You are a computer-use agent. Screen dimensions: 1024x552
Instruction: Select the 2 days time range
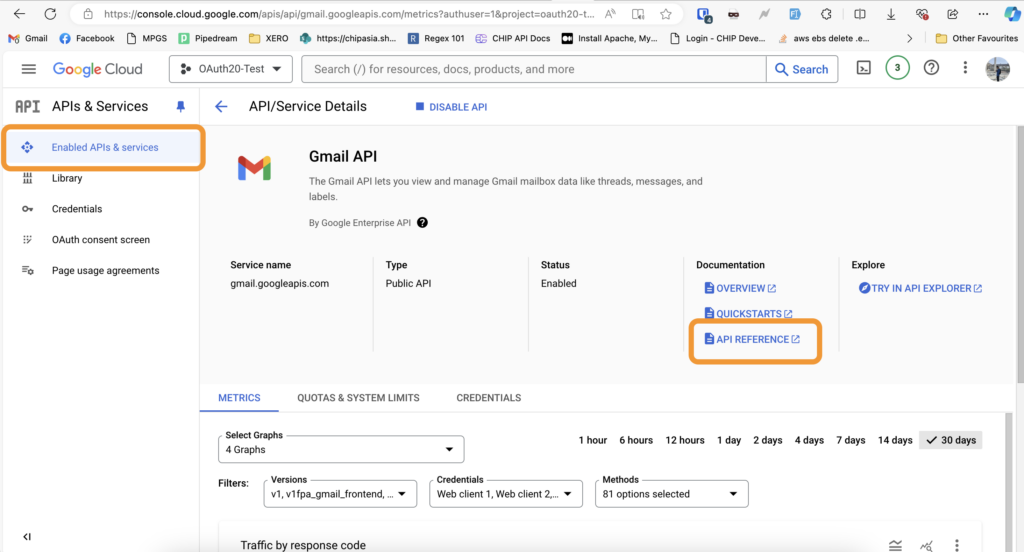(767, 440)
